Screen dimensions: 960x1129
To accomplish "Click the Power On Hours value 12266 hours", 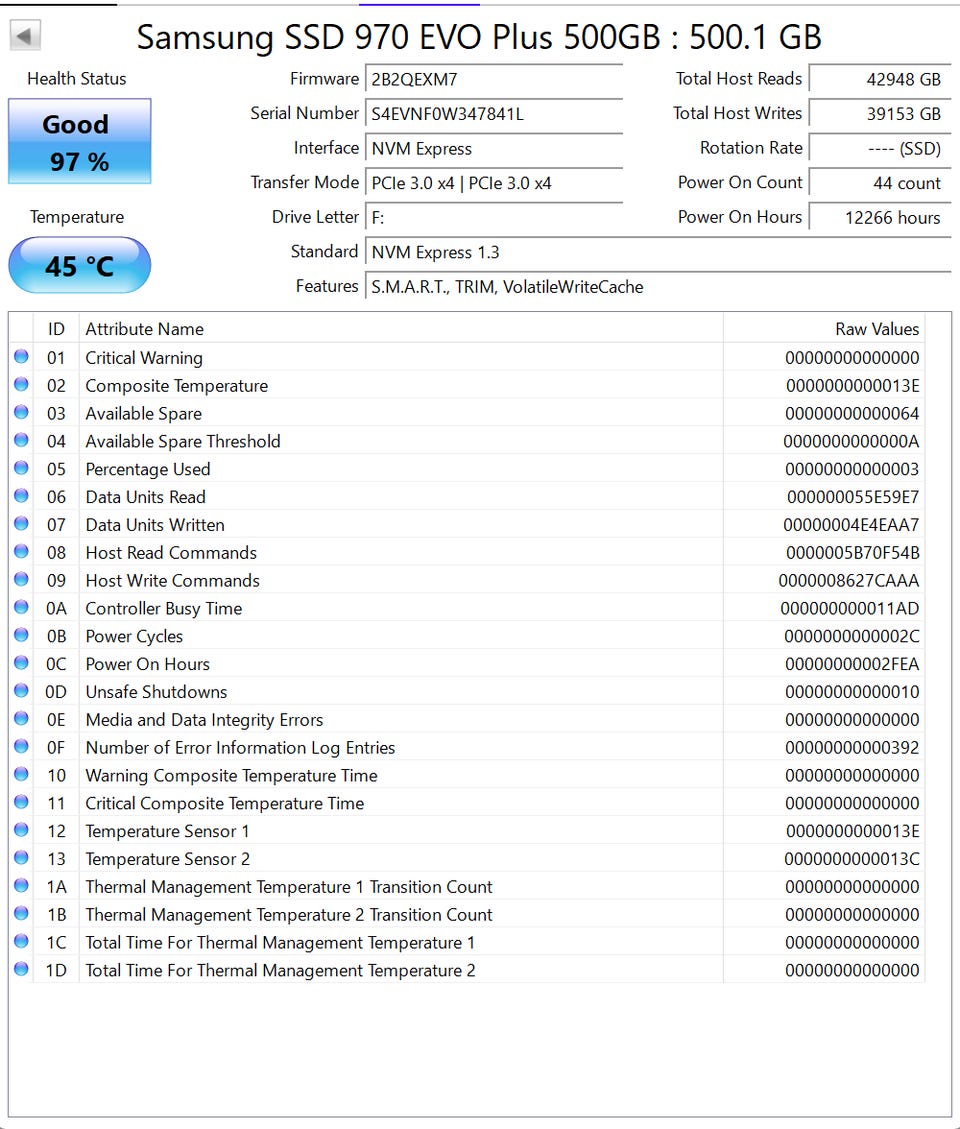I will coord(880,217).
